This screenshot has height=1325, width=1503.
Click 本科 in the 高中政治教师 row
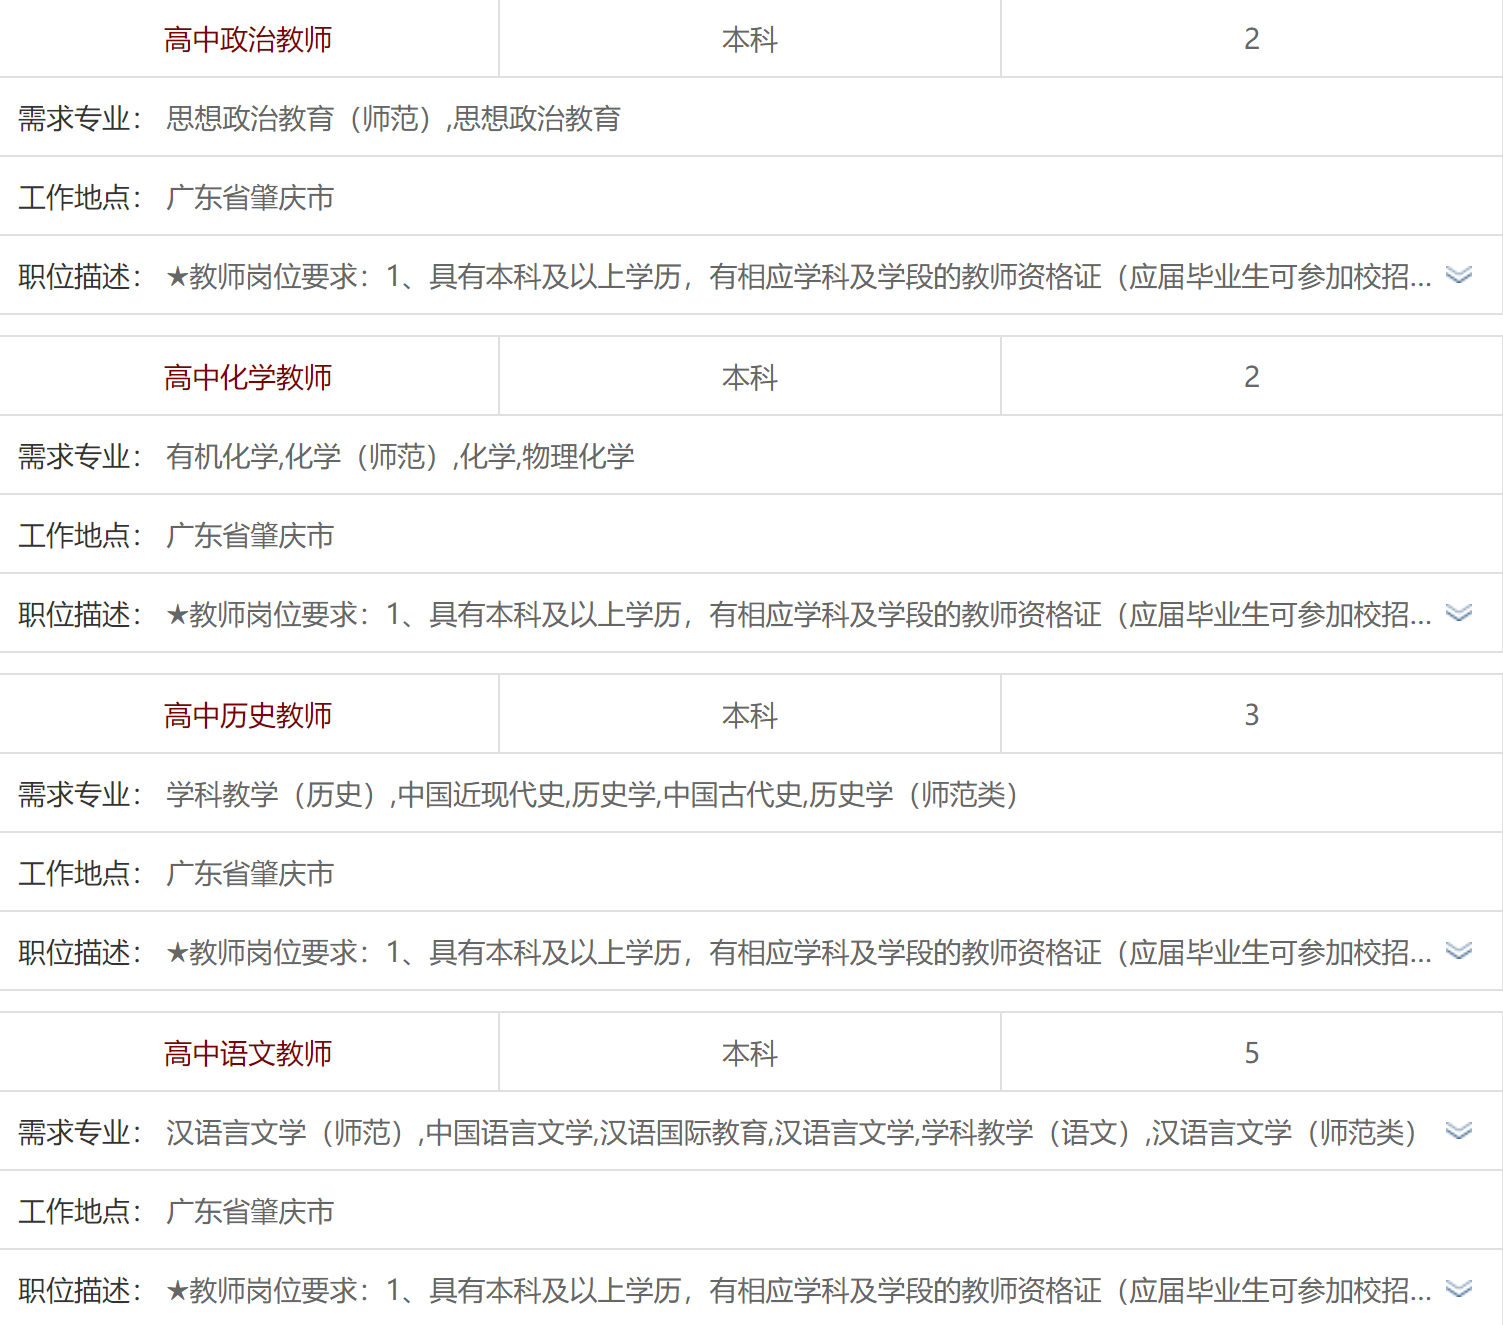click(x=749, y=39)
